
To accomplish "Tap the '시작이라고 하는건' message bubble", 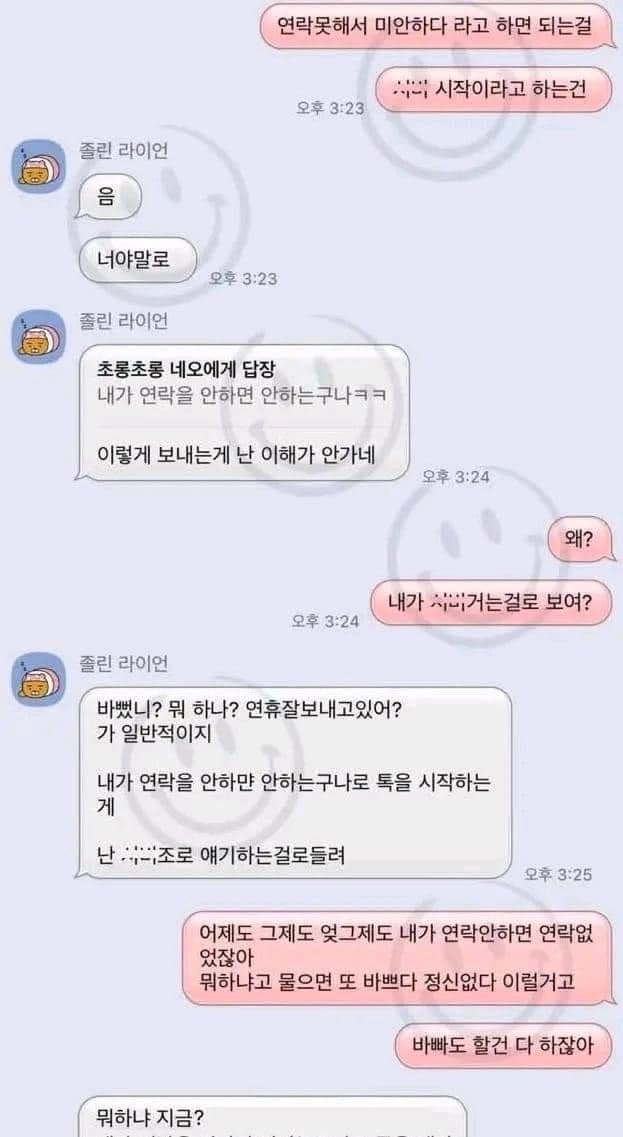I will coord(495,90).
